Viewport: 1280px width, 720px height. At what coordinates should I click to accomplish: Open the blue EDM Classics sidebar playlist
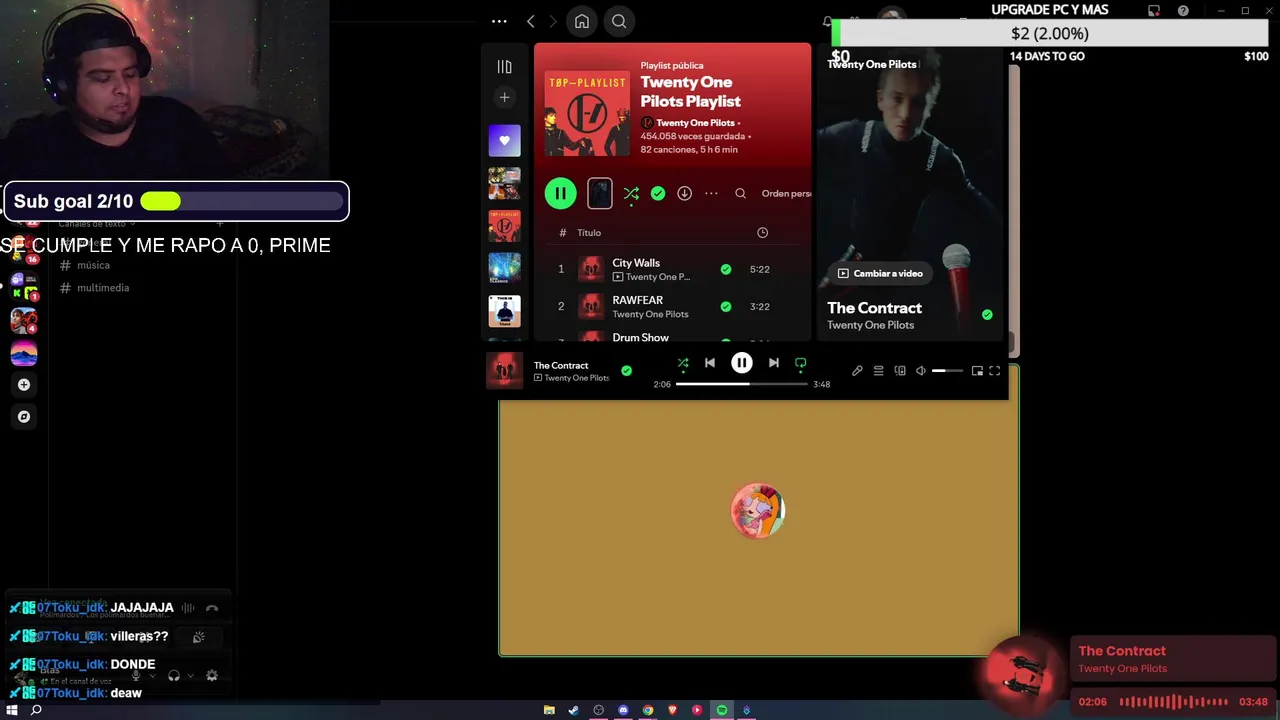tap(504, 268)
